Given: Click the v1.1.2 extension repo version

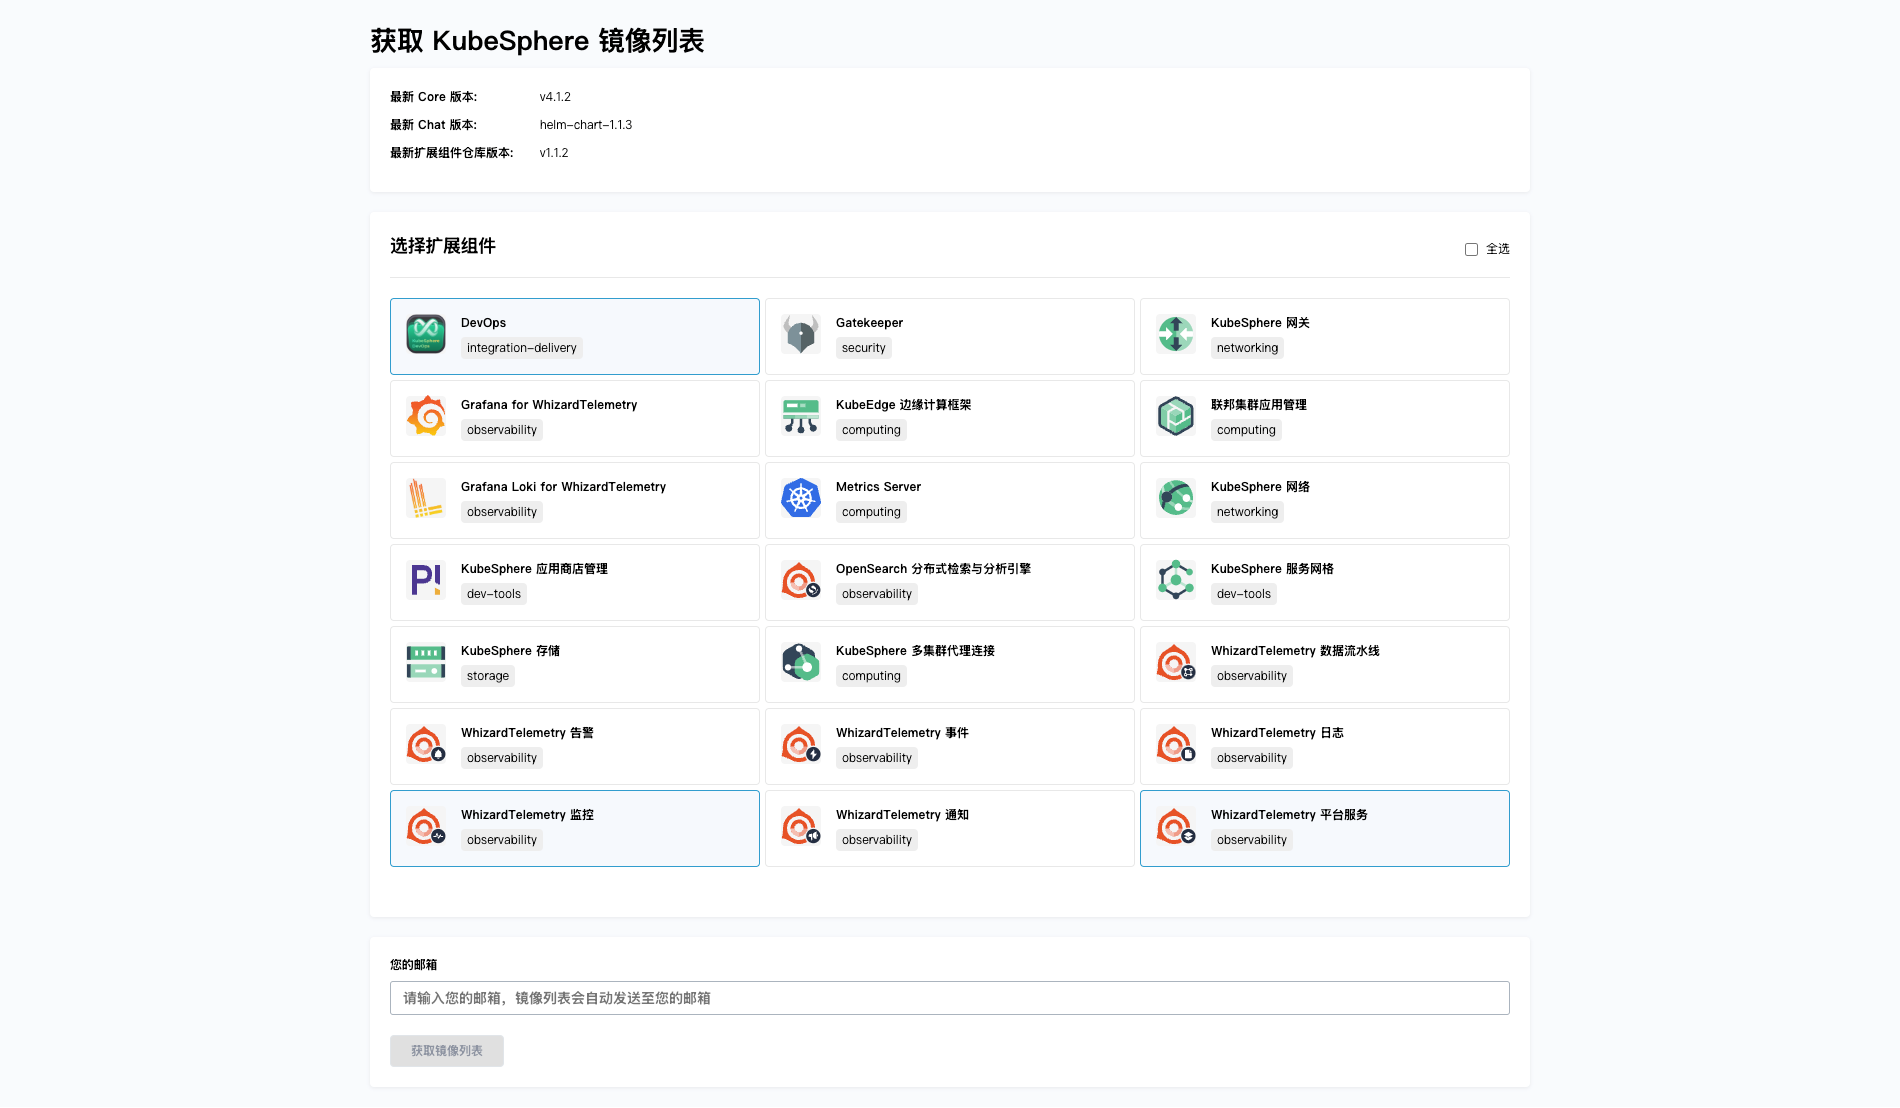Looking at the screenshot, I should coord(554,153).
